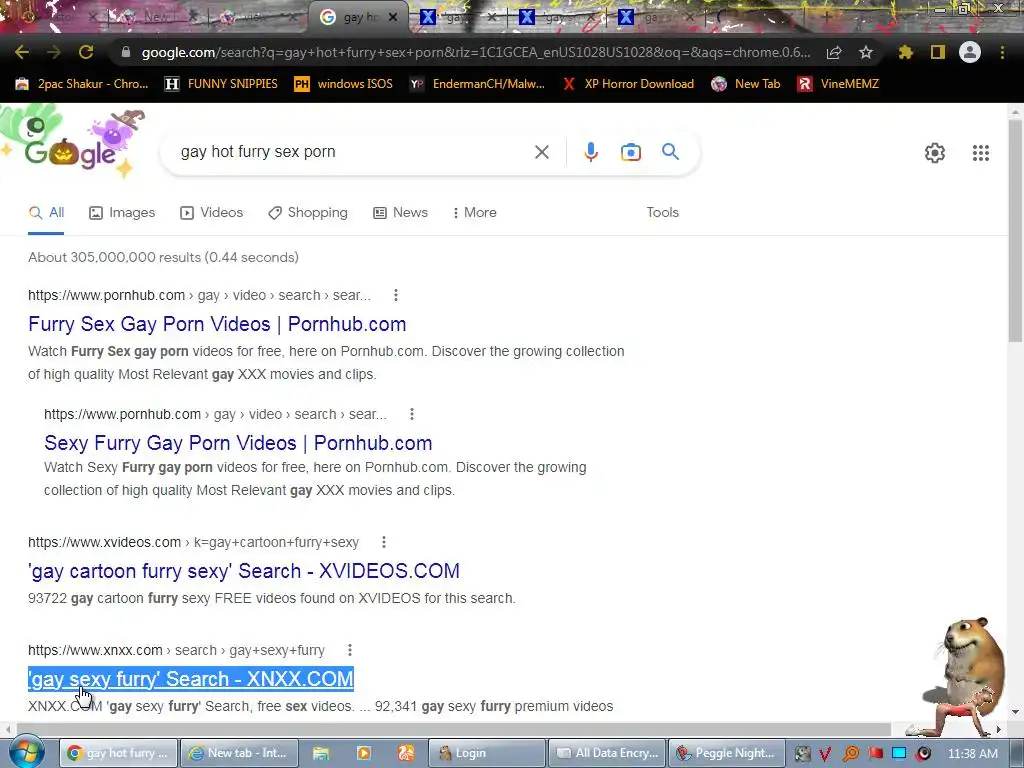Open Google quick settings gear

click(x=935, y=153)
